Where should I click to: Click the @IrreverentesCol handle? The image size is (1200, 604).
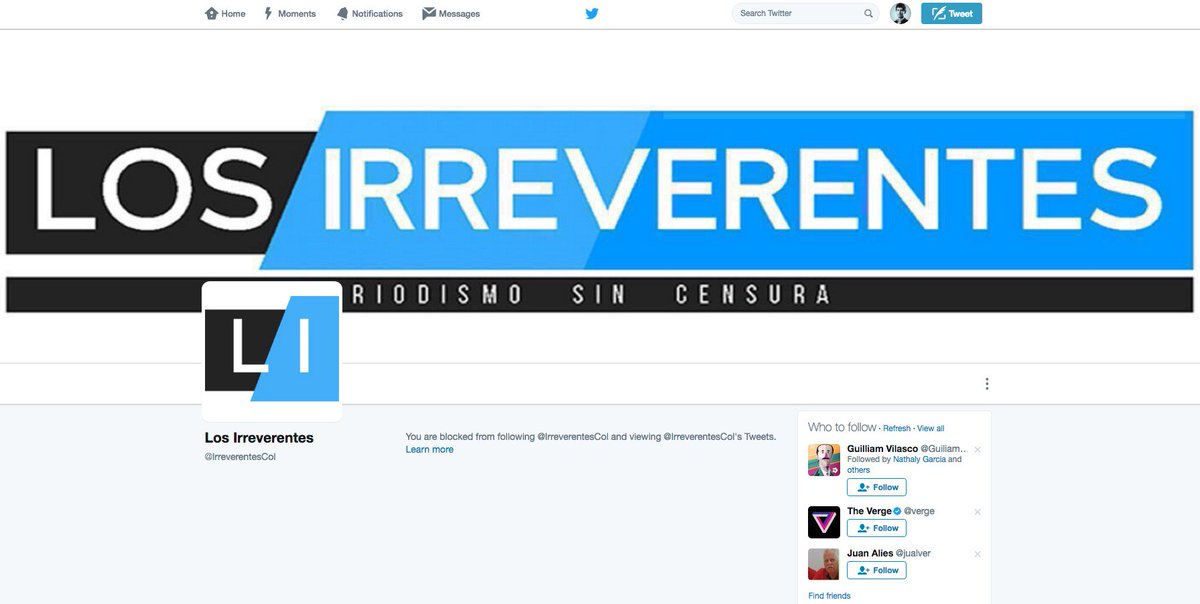point(240,457)
